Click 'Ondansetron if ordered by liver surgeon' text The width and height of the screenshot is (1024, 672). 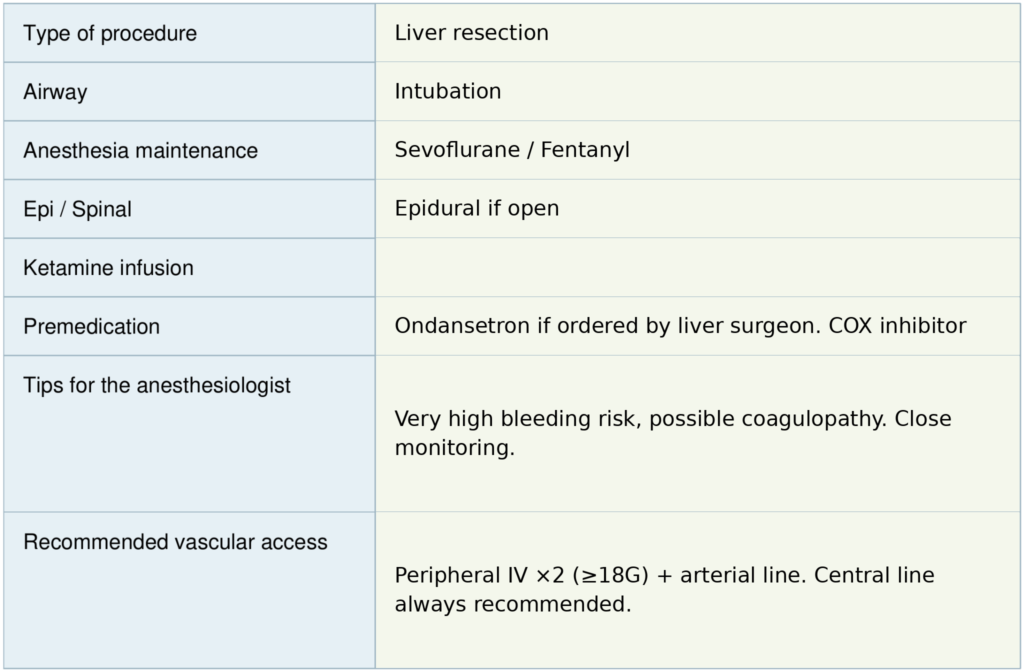pyautogui.click(x=607, y=326)
